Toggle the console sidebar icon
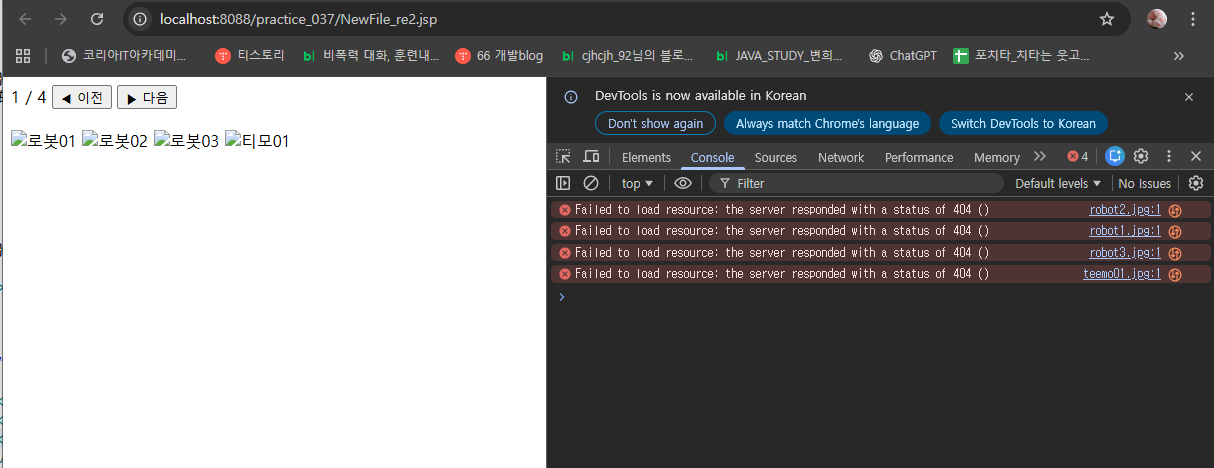Image resolution: width=1214 pixels, height=468 pixels. pos(564,183)
